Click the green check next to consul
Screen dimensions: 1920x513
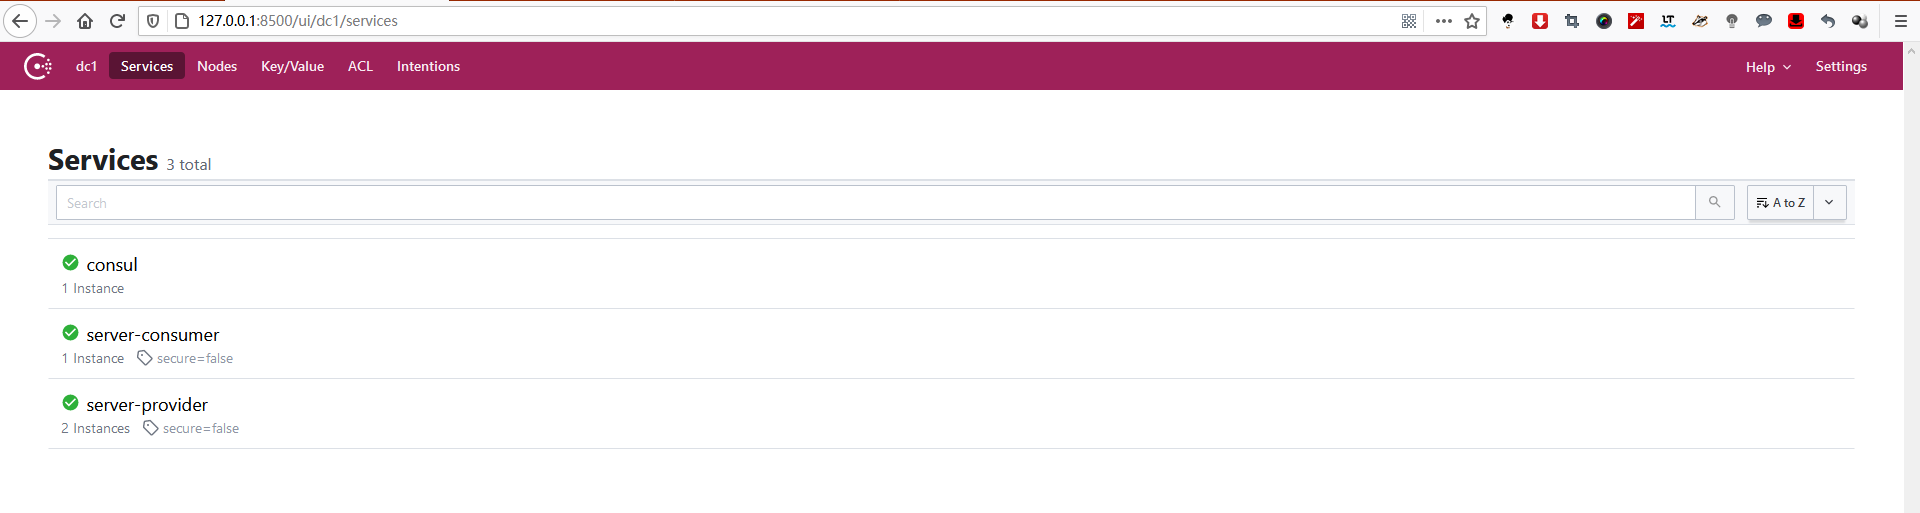tap(70, 263)
